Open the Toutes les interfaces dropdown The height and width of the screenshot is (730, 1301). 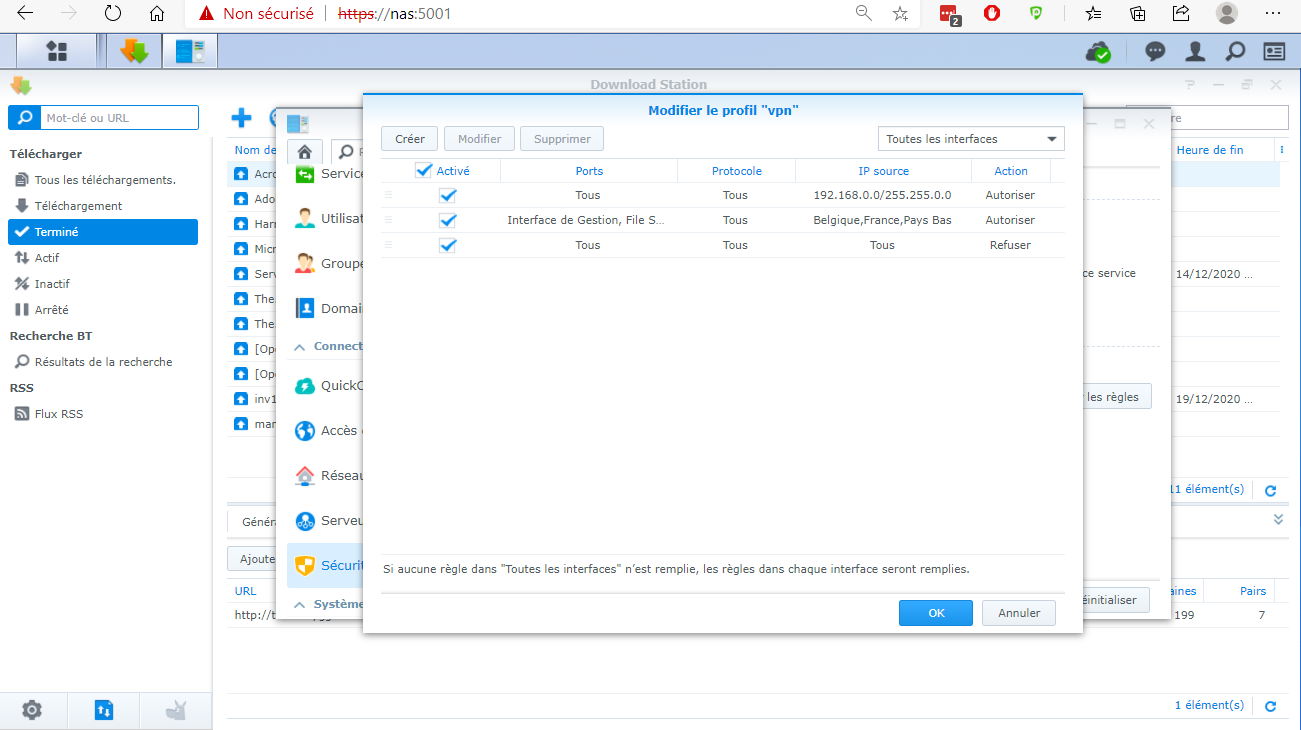[970, 139]
